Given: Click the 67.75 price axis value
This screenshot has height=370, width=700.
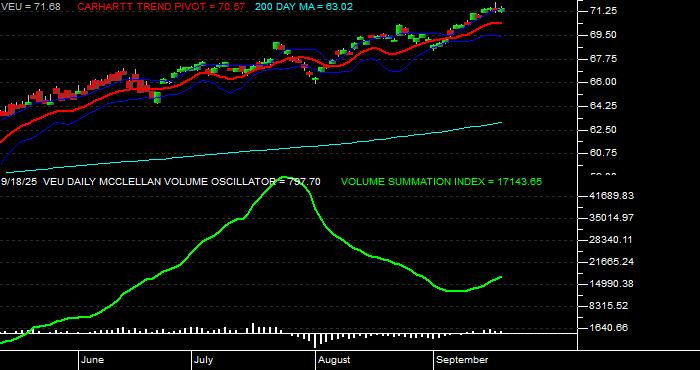Looking at the screenshot, I should coord(603,58).
